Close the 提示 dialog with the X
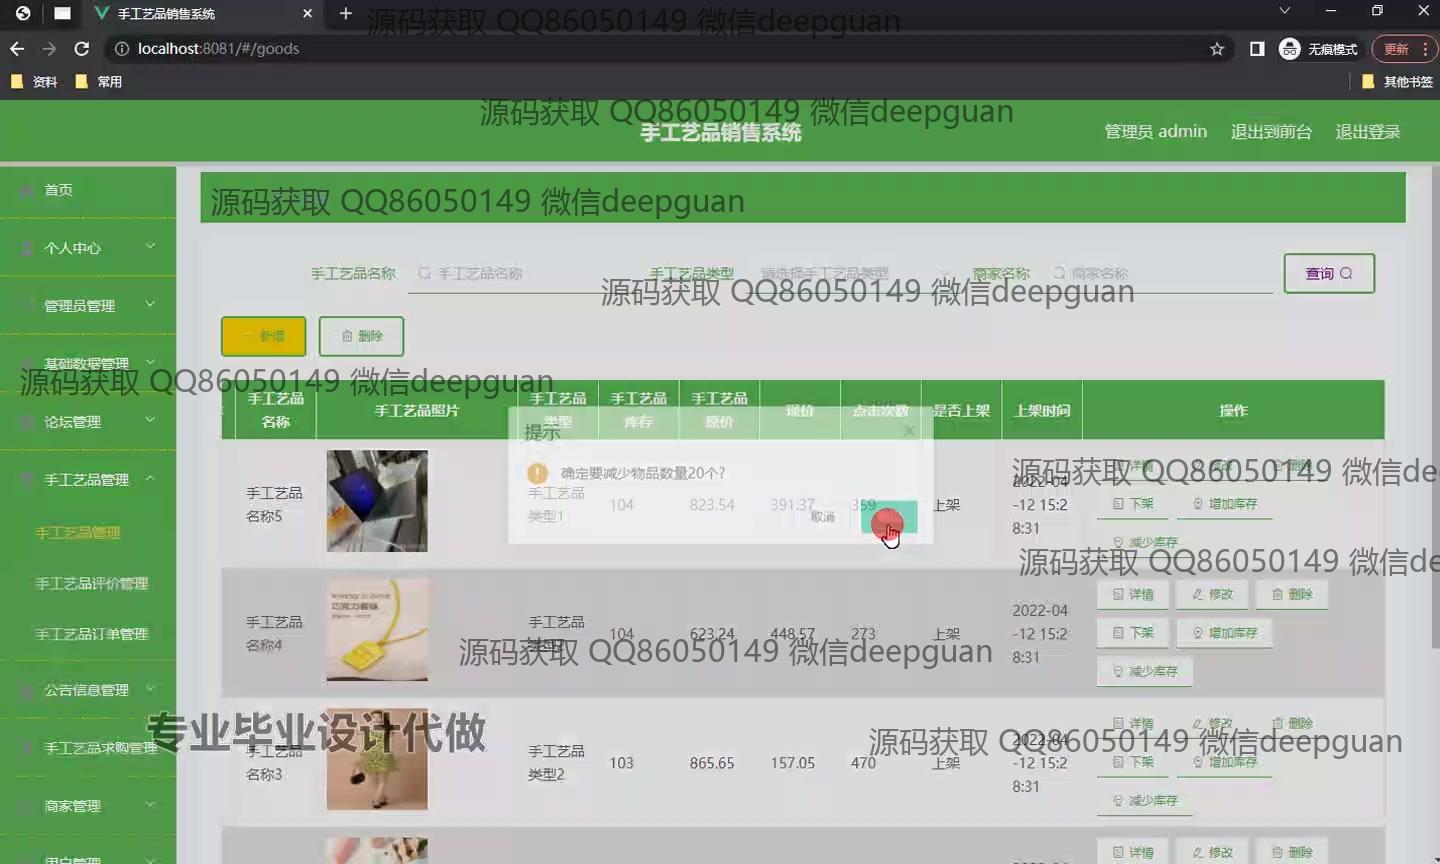Screen dimensions: 1440x864 909,430
